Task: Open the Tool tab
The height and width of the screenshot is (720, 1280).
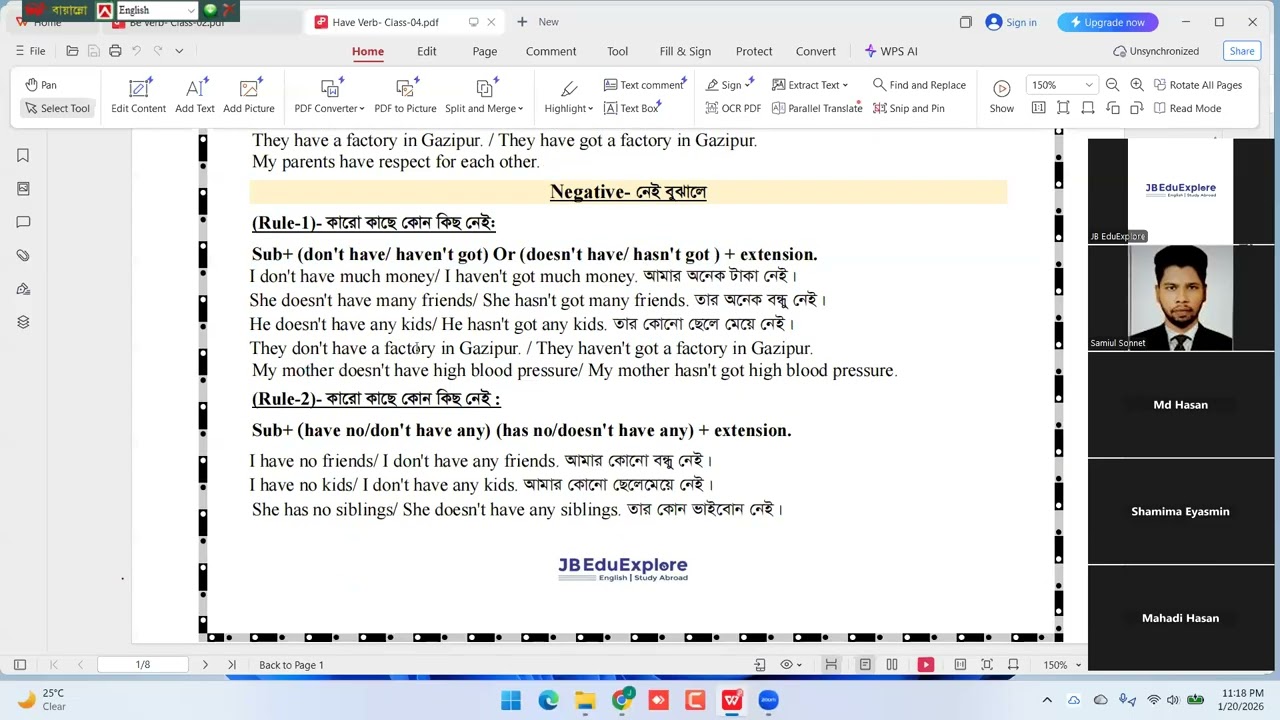Action: (x=618, y=51)
